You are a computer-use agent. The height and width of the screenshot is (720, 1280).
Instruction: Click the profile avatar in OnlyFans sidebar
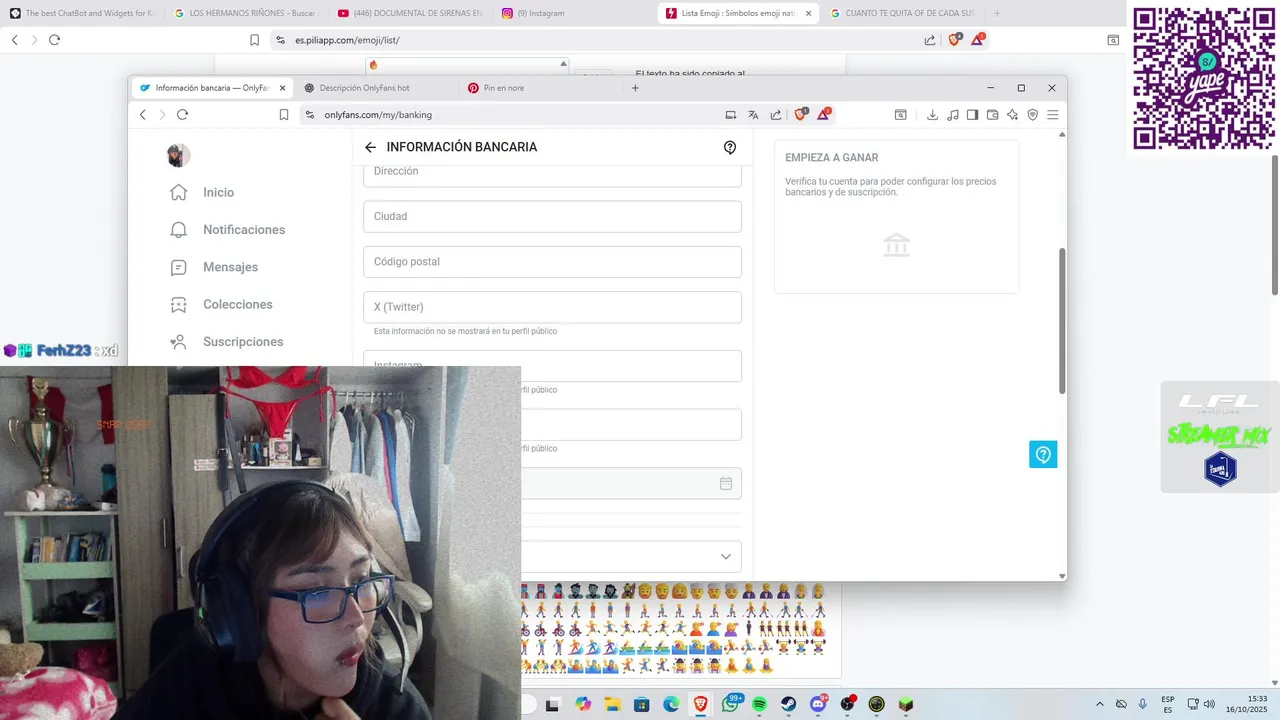point(178,155)
